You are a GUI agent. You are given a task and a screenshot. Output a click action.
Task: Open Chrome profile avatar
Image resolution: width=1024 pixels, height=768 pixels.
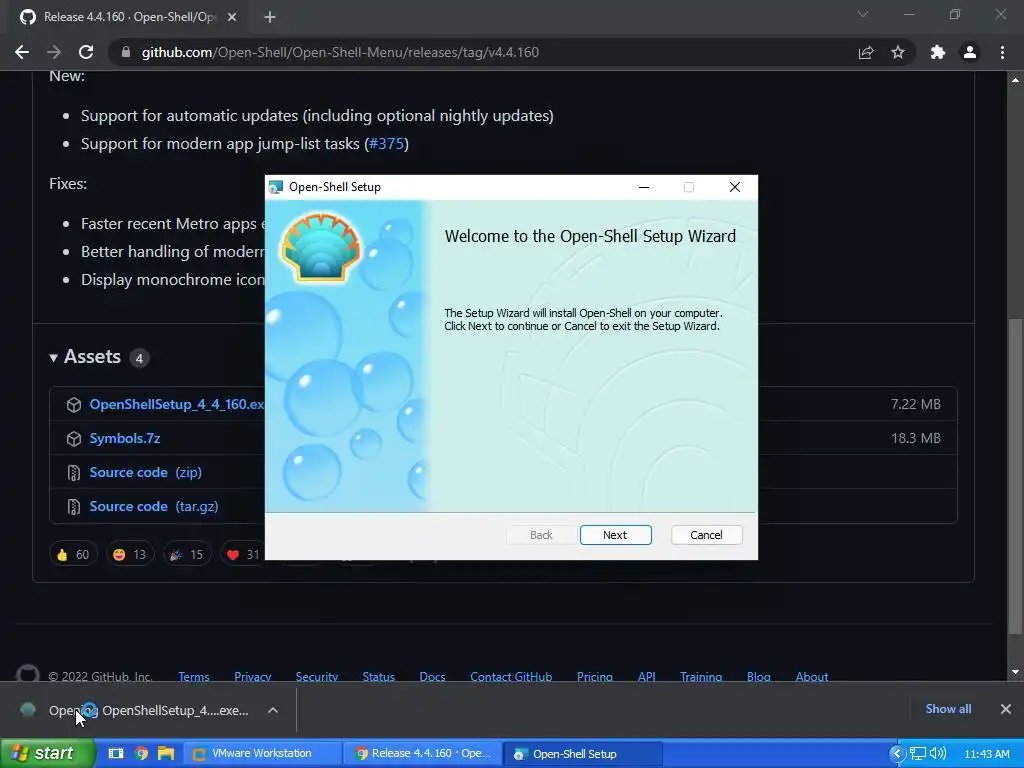970,52
